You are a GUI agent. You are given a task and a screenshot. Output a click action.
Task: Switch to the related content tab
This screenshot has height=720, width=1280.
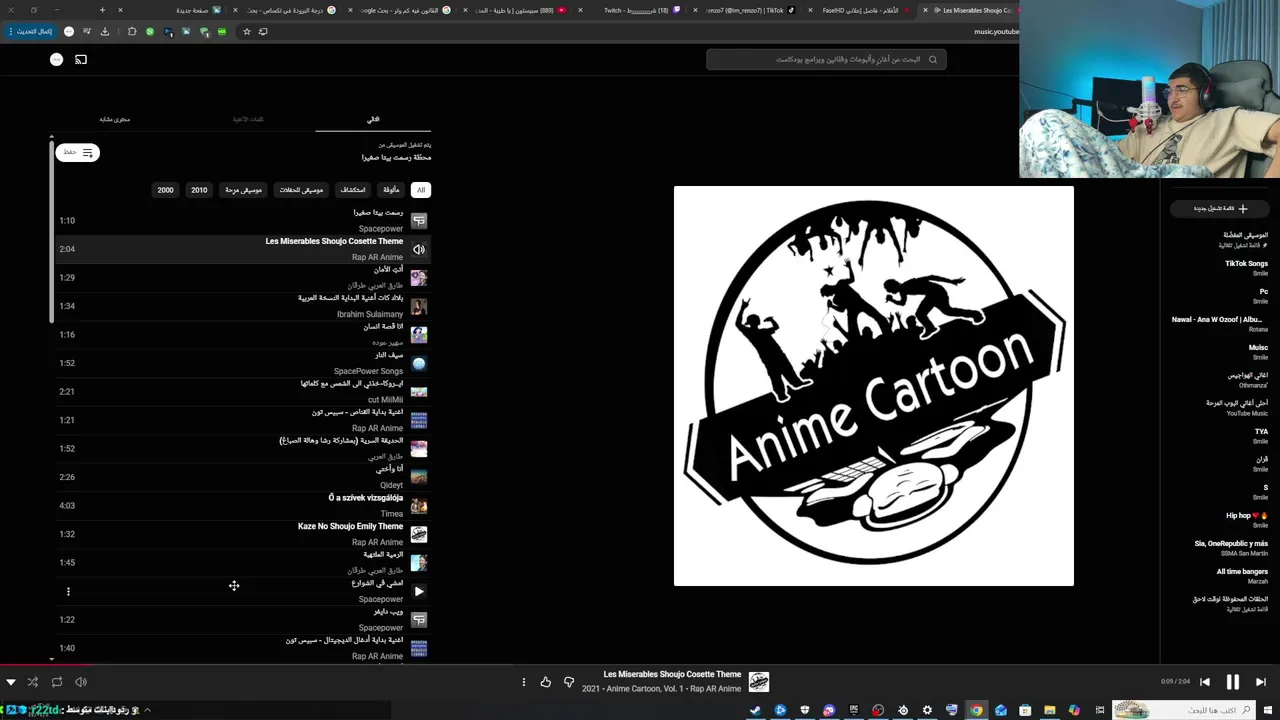[x=115, y=119]
